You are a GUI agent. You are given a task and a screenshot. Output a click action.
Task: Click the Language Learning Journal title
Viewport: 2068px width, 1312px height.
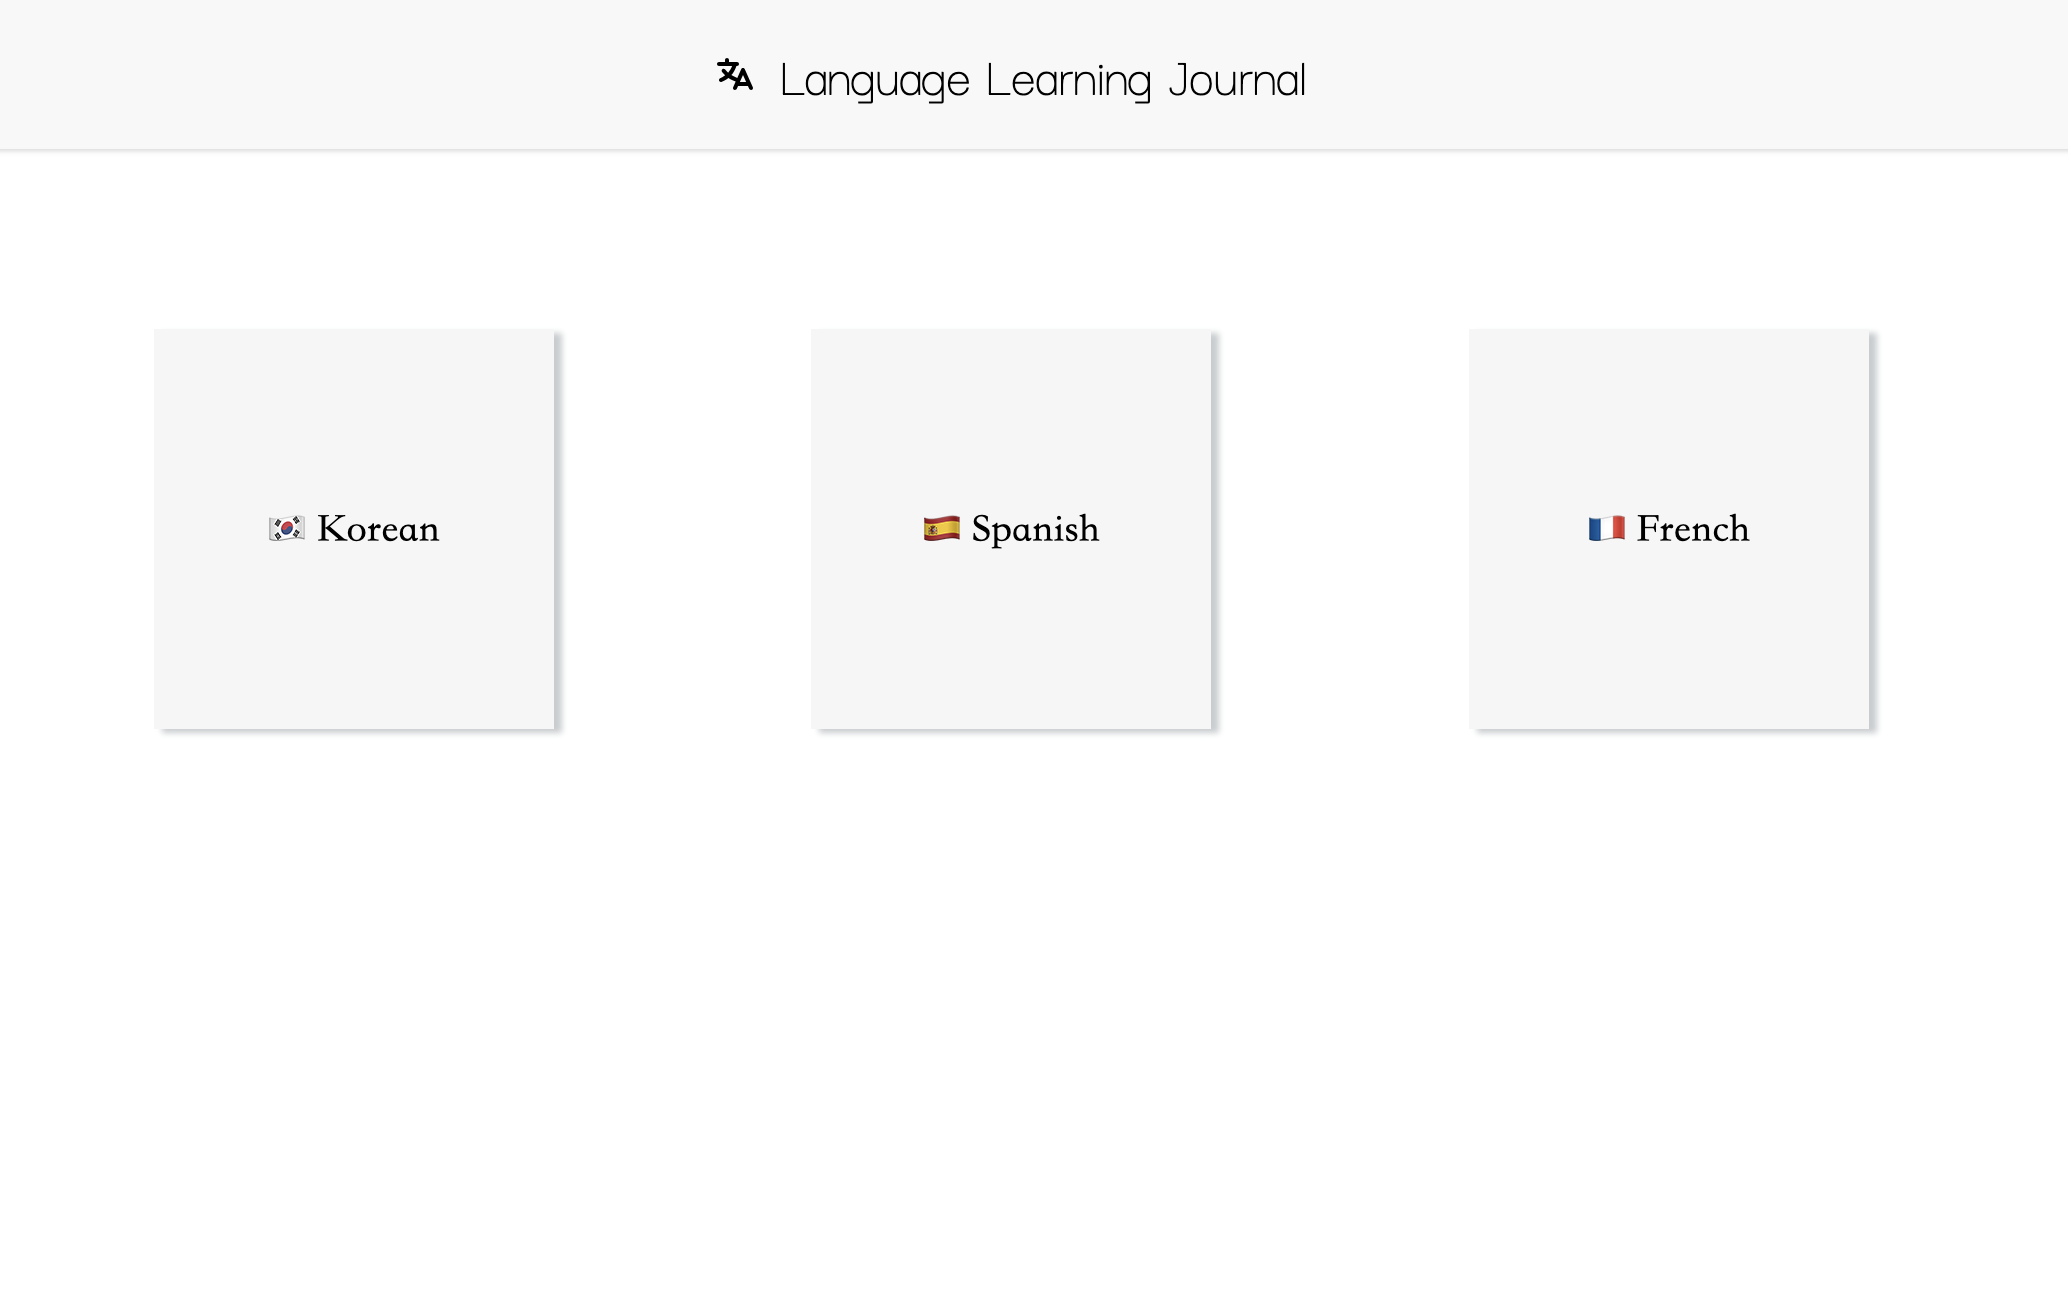click(1043, 80)
